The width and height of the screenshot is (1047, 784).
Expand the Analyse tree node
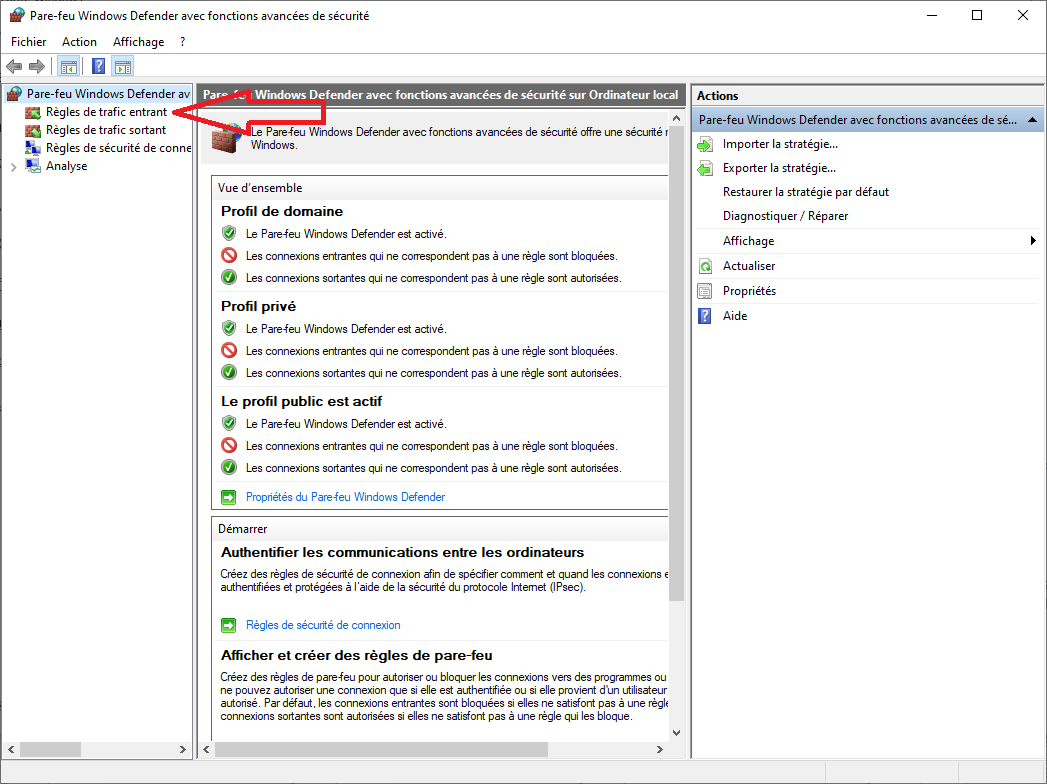(14, 167)
